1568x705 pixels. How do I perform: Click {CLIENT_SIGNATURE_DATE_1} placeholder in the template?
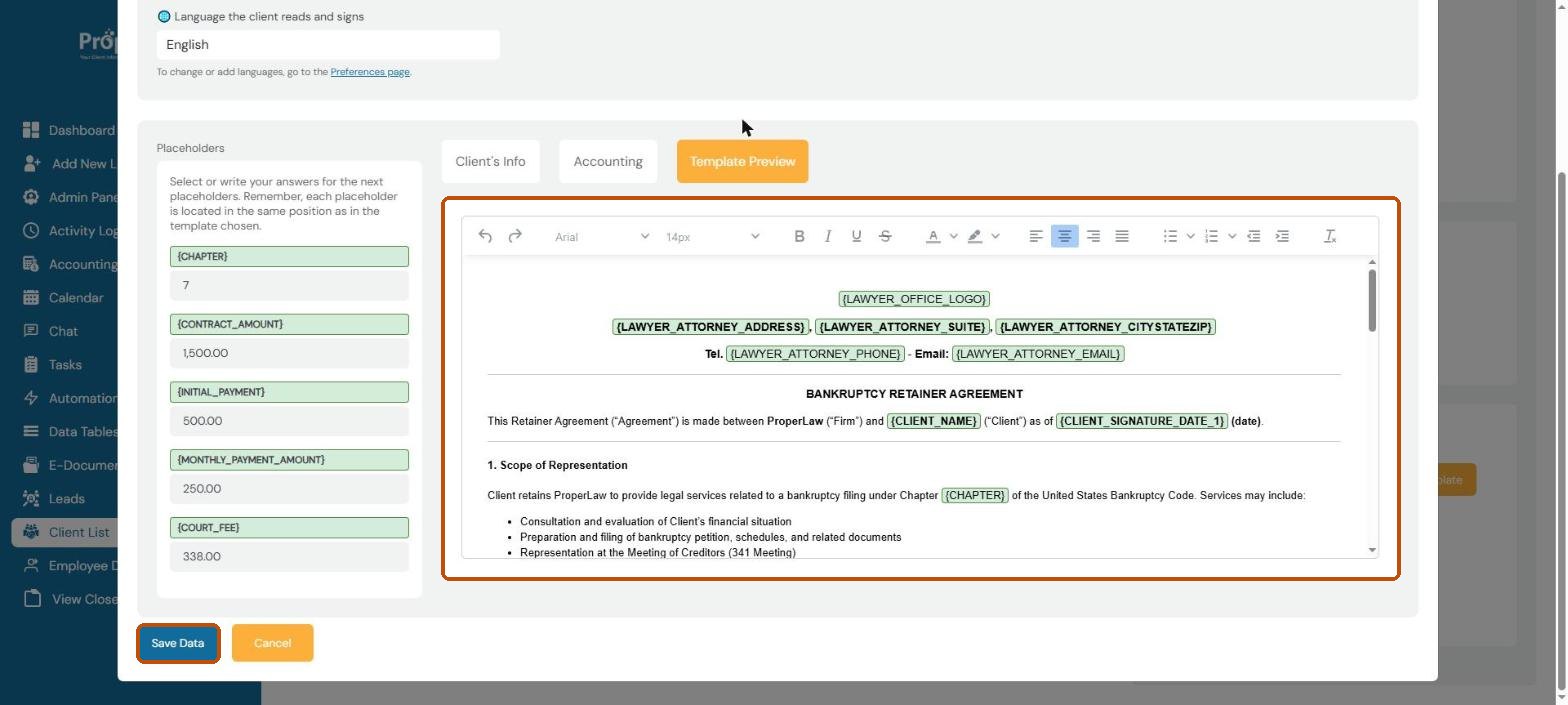coord(1142,421)
